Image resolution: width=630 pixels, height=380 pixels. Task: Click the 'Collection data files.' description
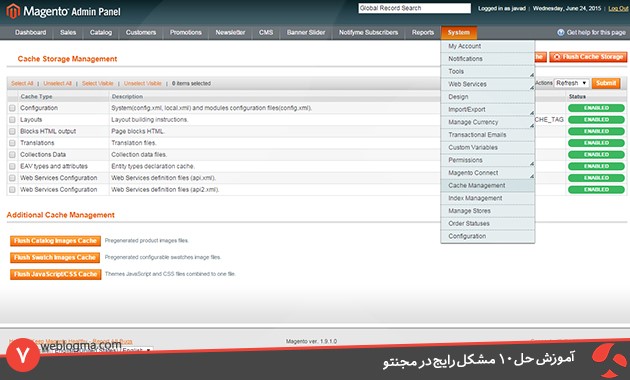click(x=139, y=155)
